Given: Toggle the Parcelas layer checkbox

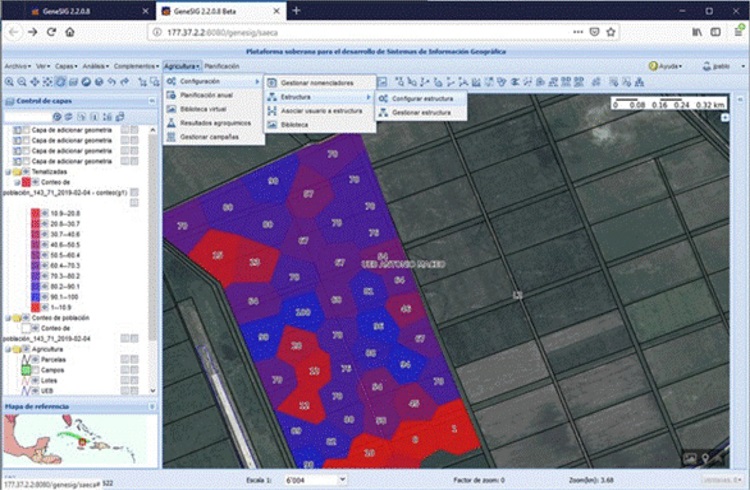Looking at the screenshot, I should point(35,359).
